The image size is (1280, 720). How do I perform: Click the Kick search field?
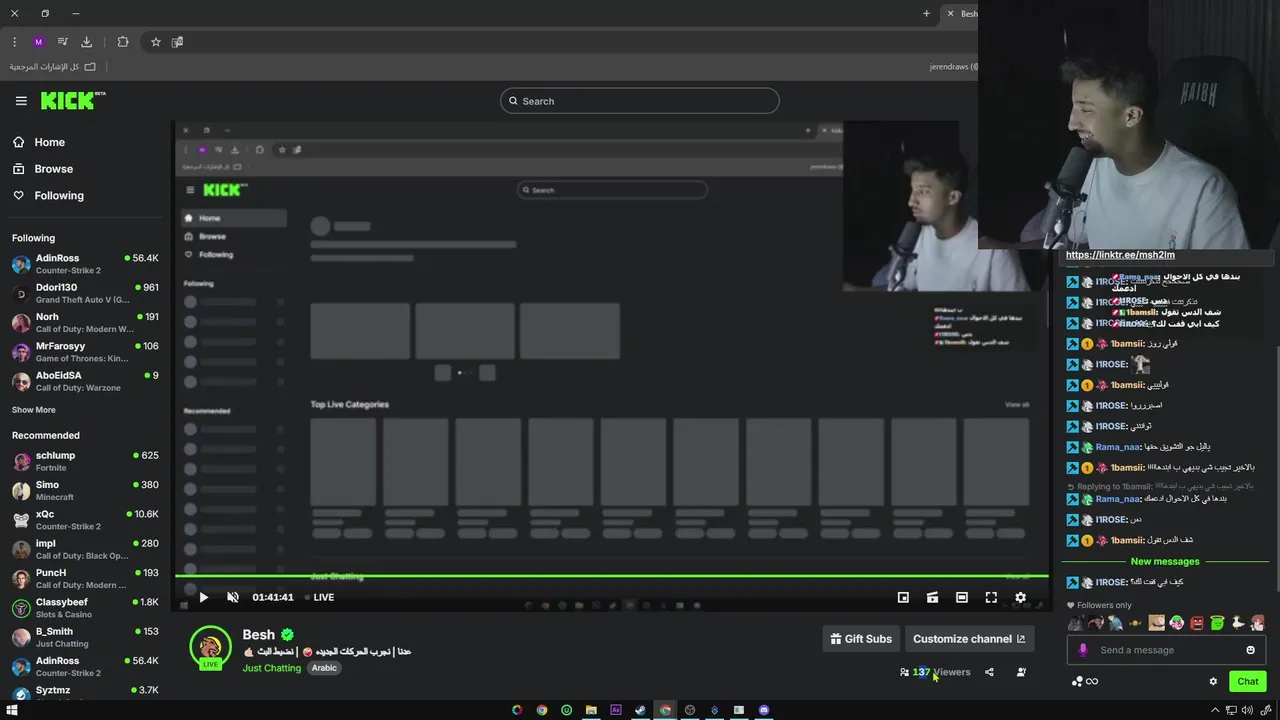639,101
